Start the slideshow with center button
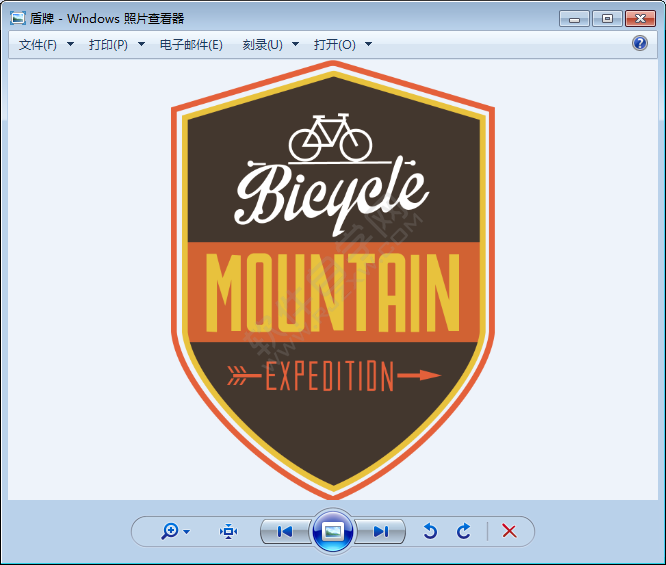This screenshot has width=666, height=565. (x=333, y=531)
